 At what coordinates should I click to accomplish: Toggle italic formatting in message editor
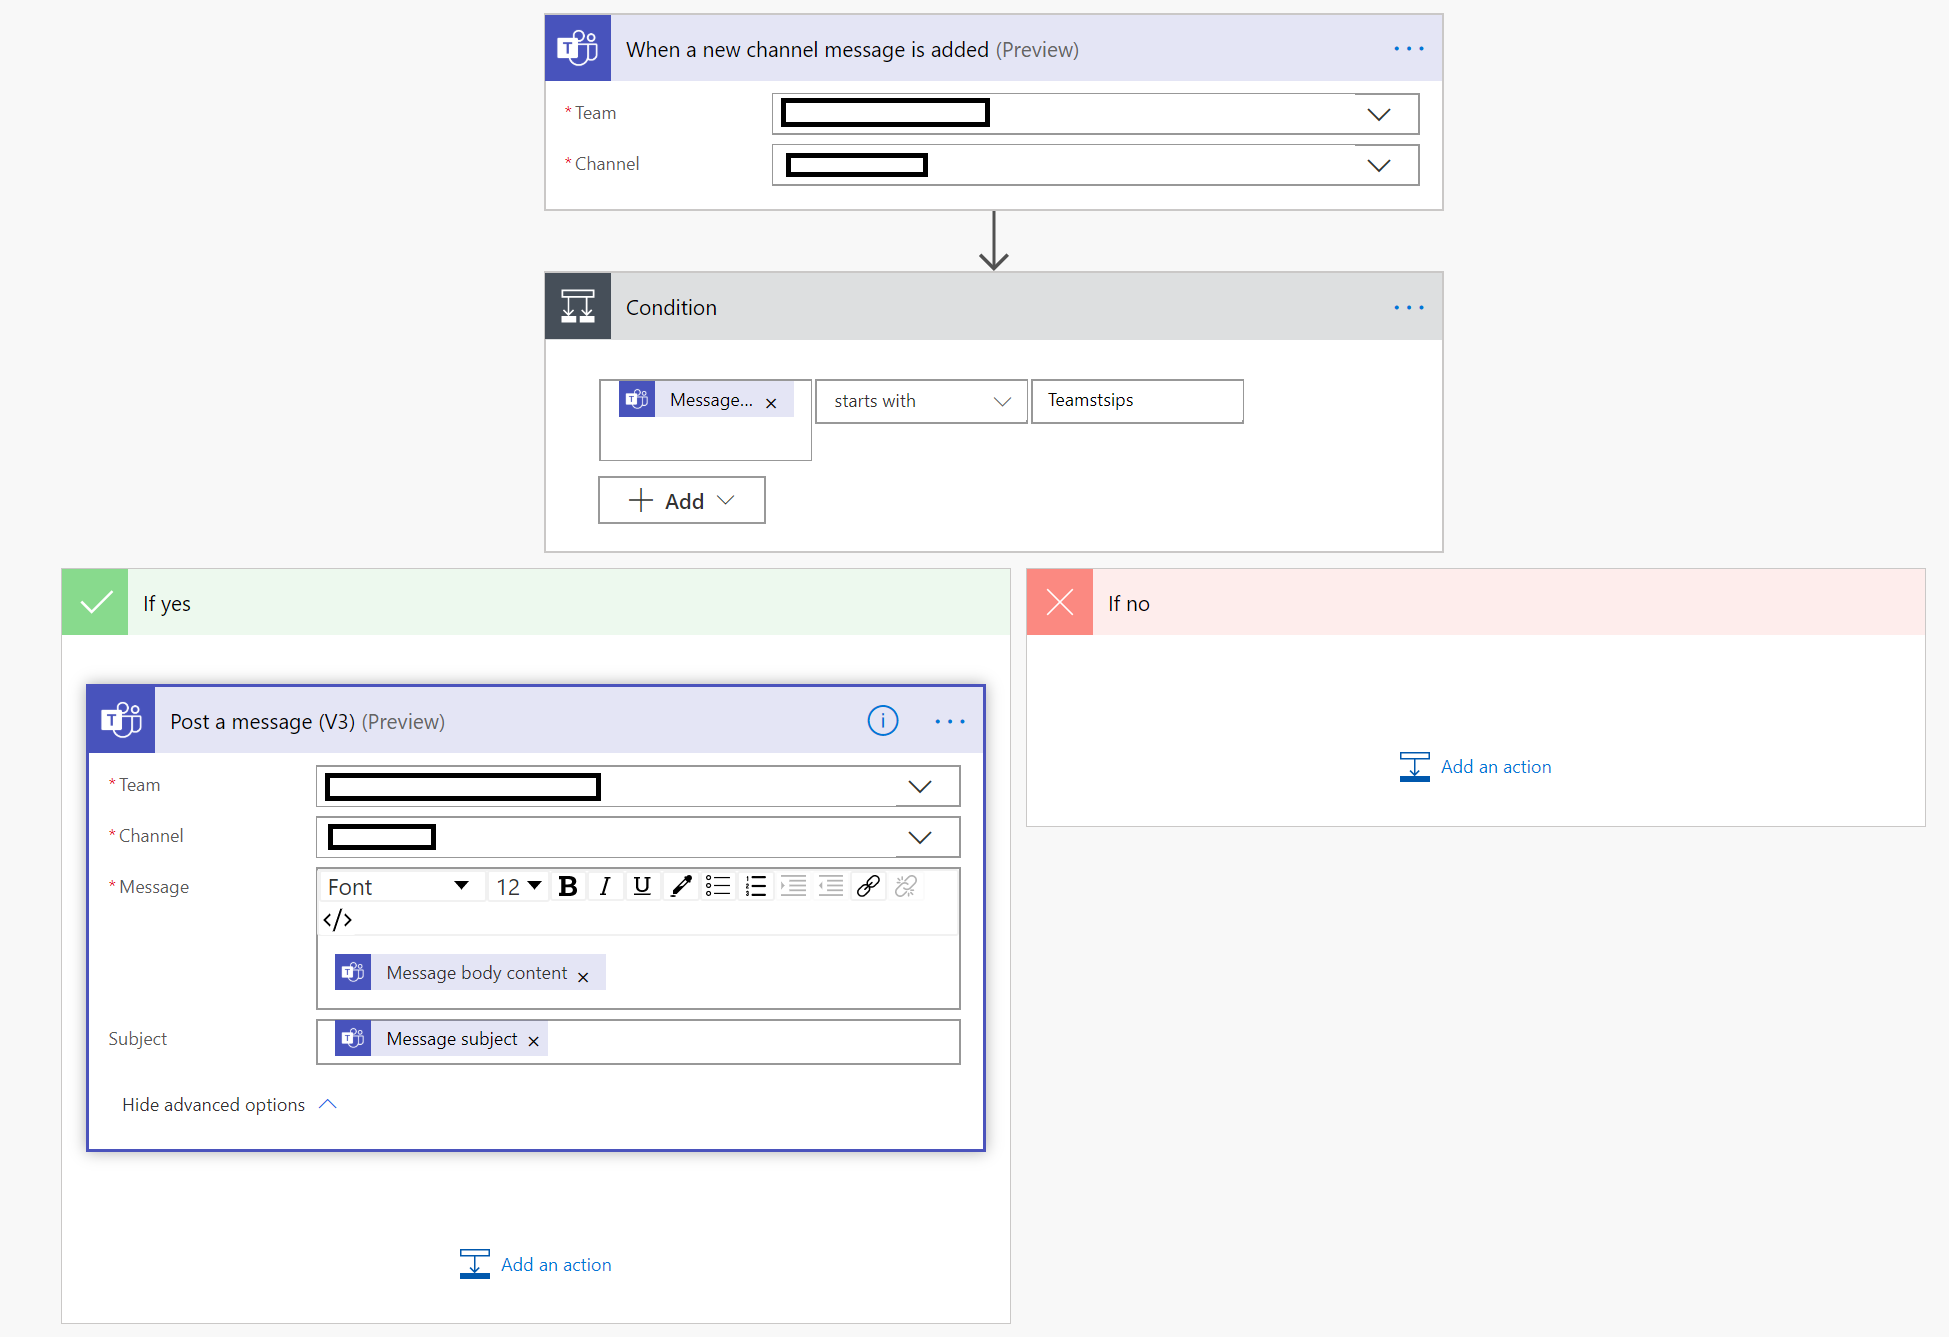click(x=605, y=886)
